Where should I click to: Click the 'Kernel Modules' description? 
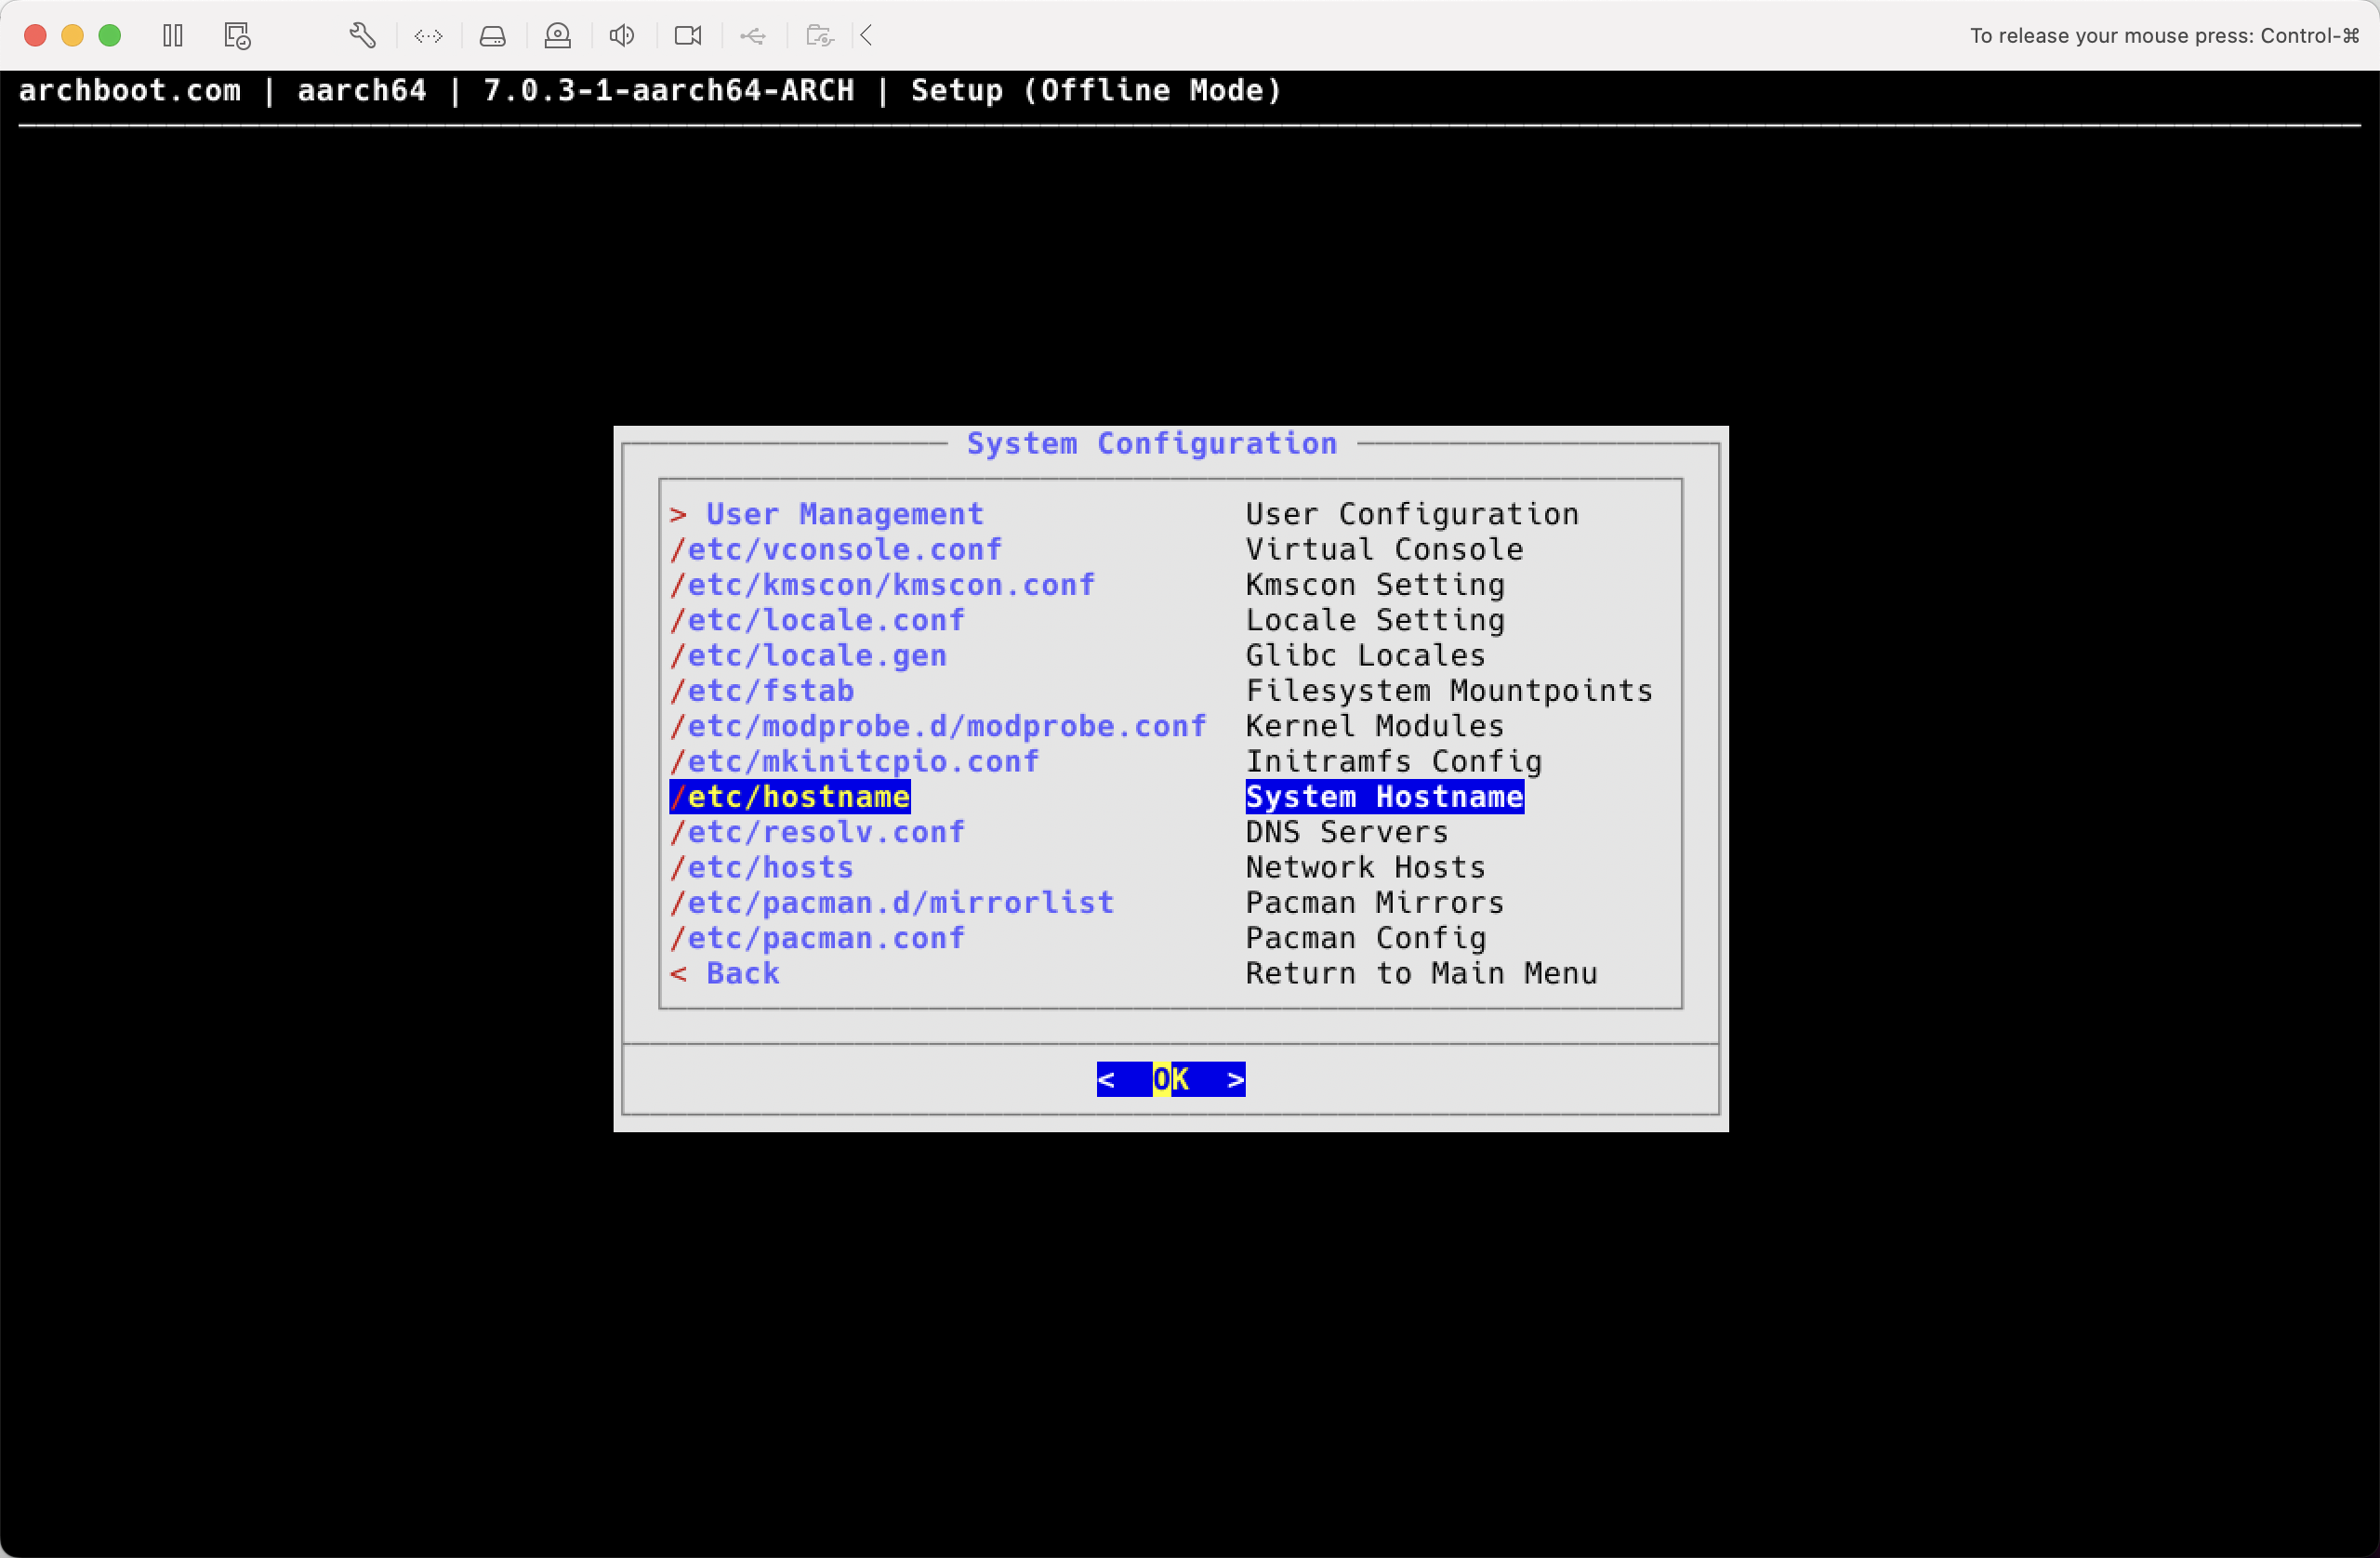[1375, 726]
